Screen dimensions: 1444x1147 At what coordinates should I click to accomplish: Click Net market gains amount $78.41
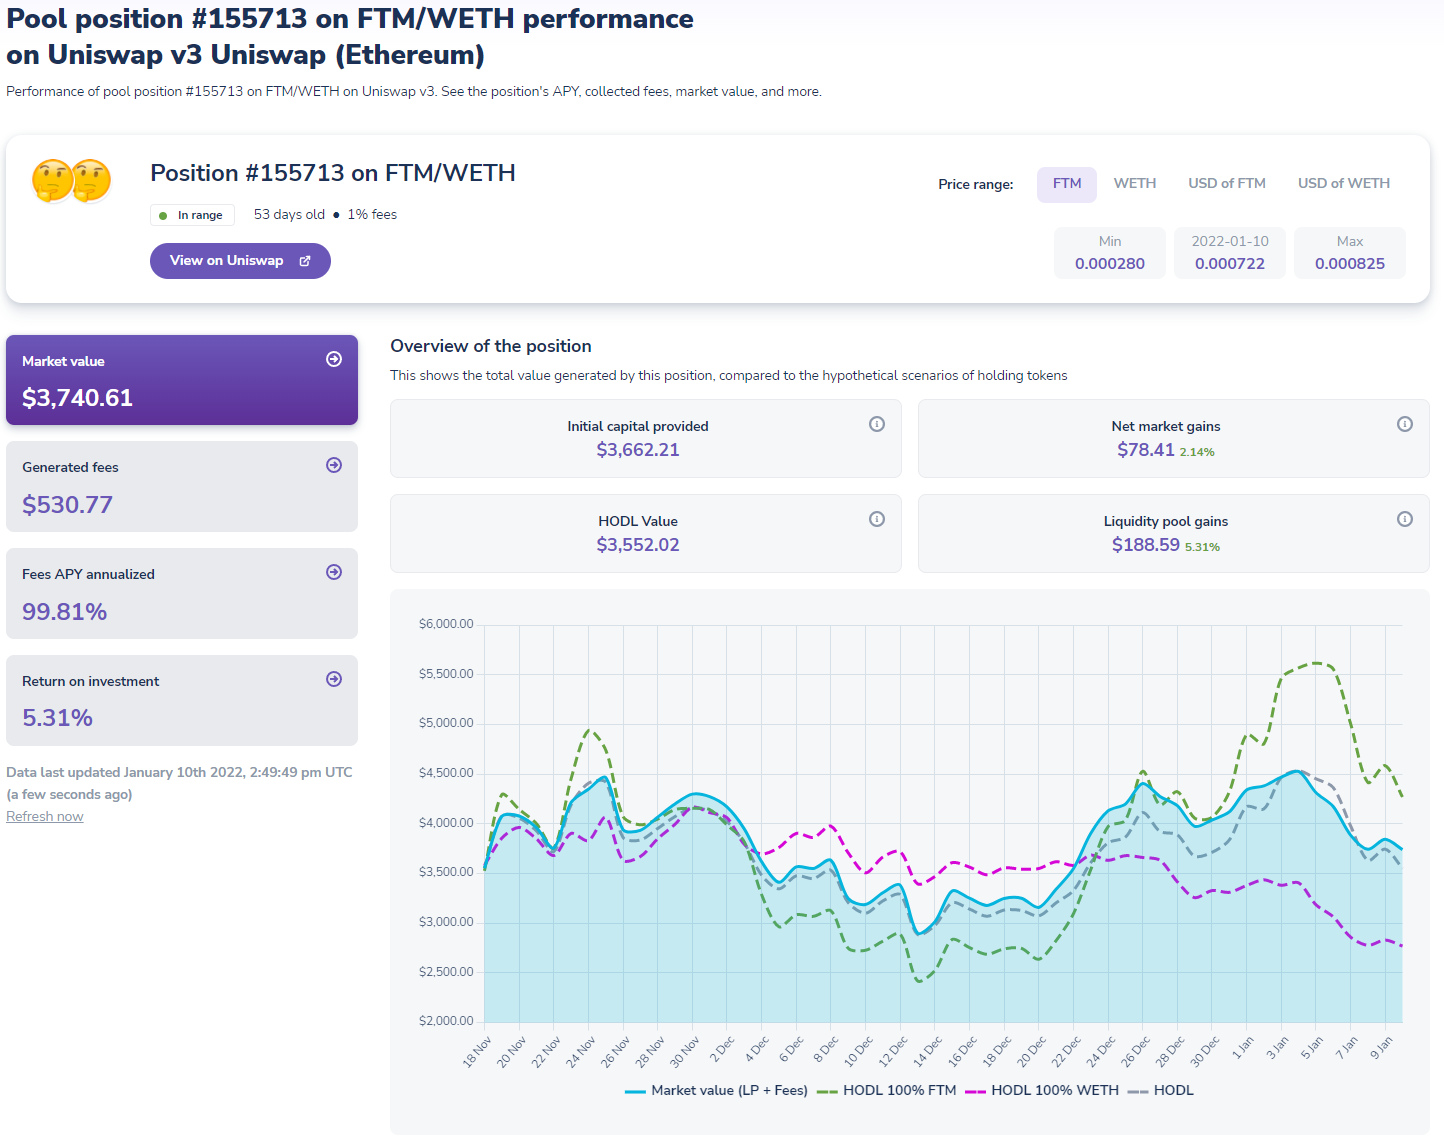(x=1146, y=450)
